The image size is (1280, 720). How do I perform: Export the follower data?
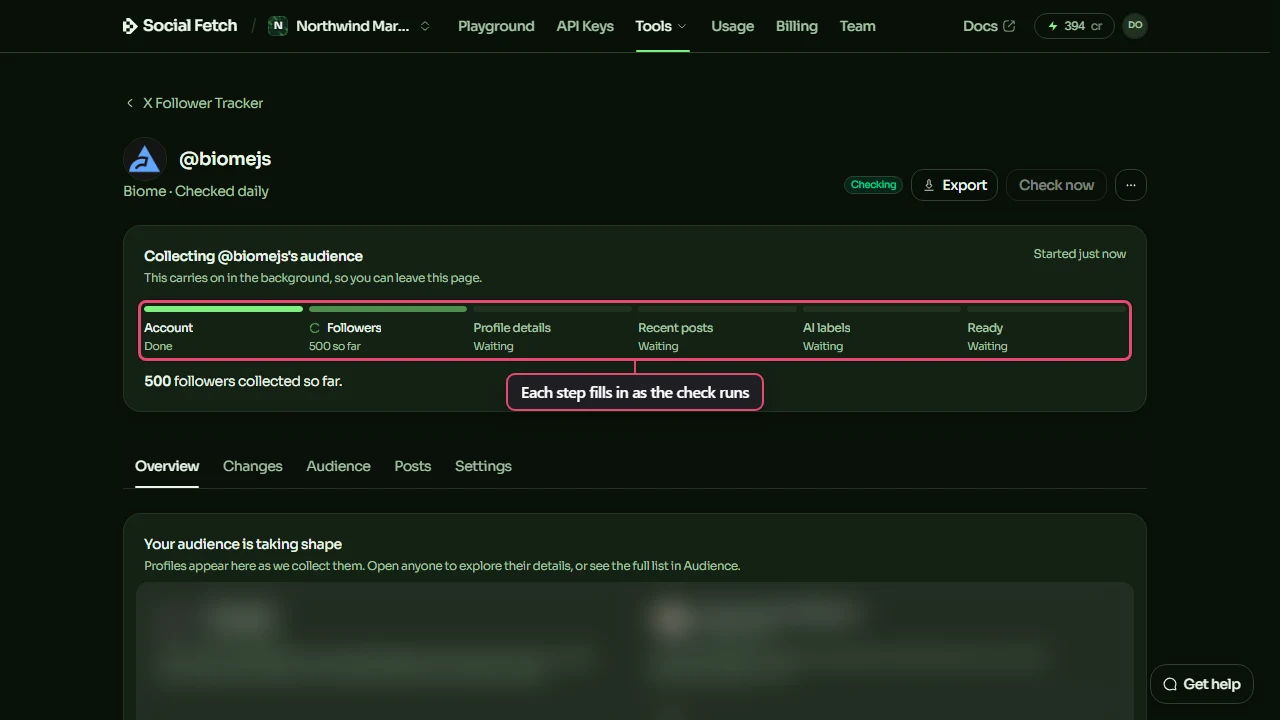[x=954, y=185]
